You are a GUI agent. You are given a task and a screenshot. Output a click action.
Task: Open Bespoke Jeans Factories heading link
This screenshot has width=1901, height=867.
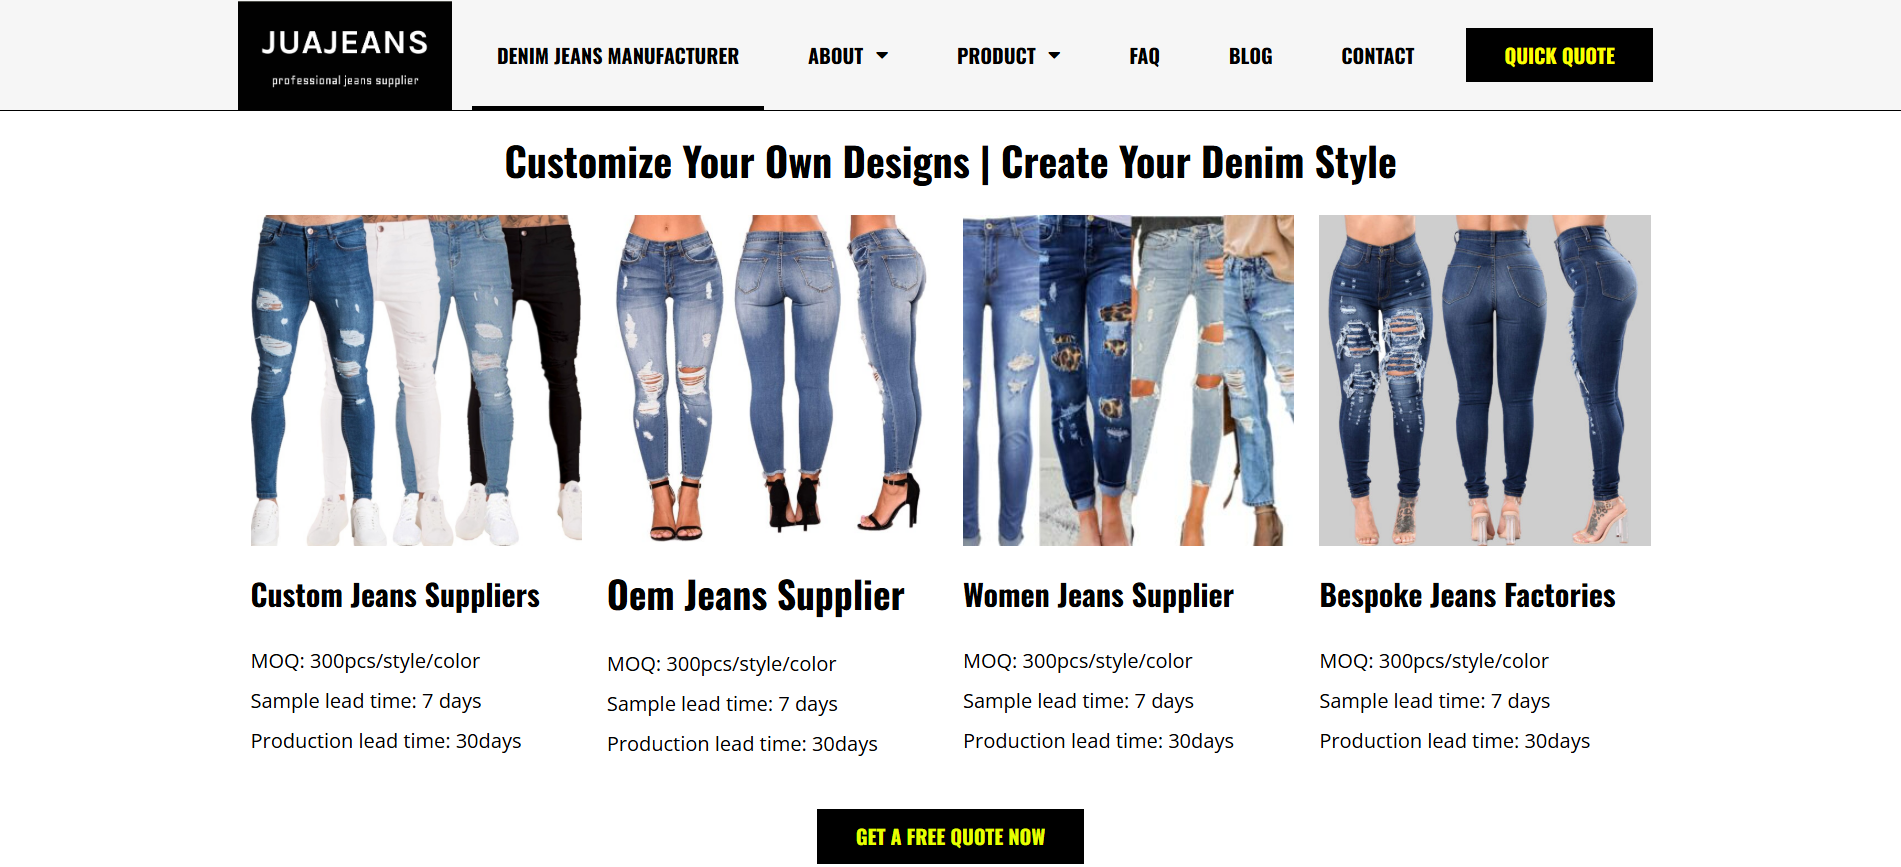[1467, 596]
